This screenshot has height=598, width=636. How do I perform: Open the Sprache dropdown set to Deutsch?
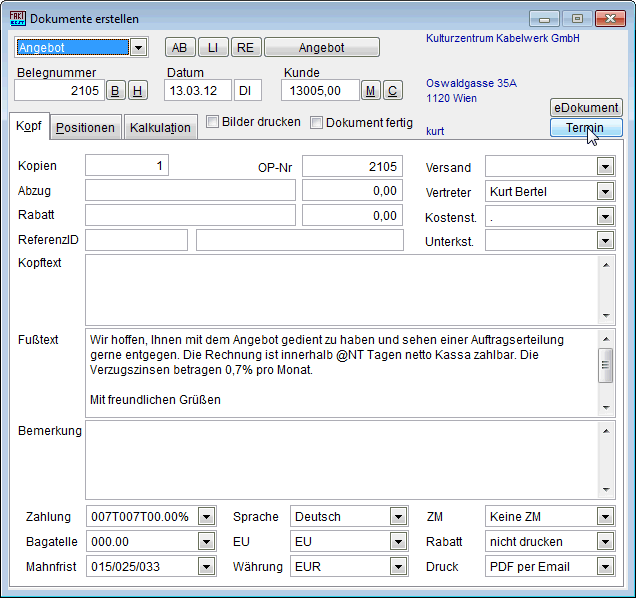[398, 516]
